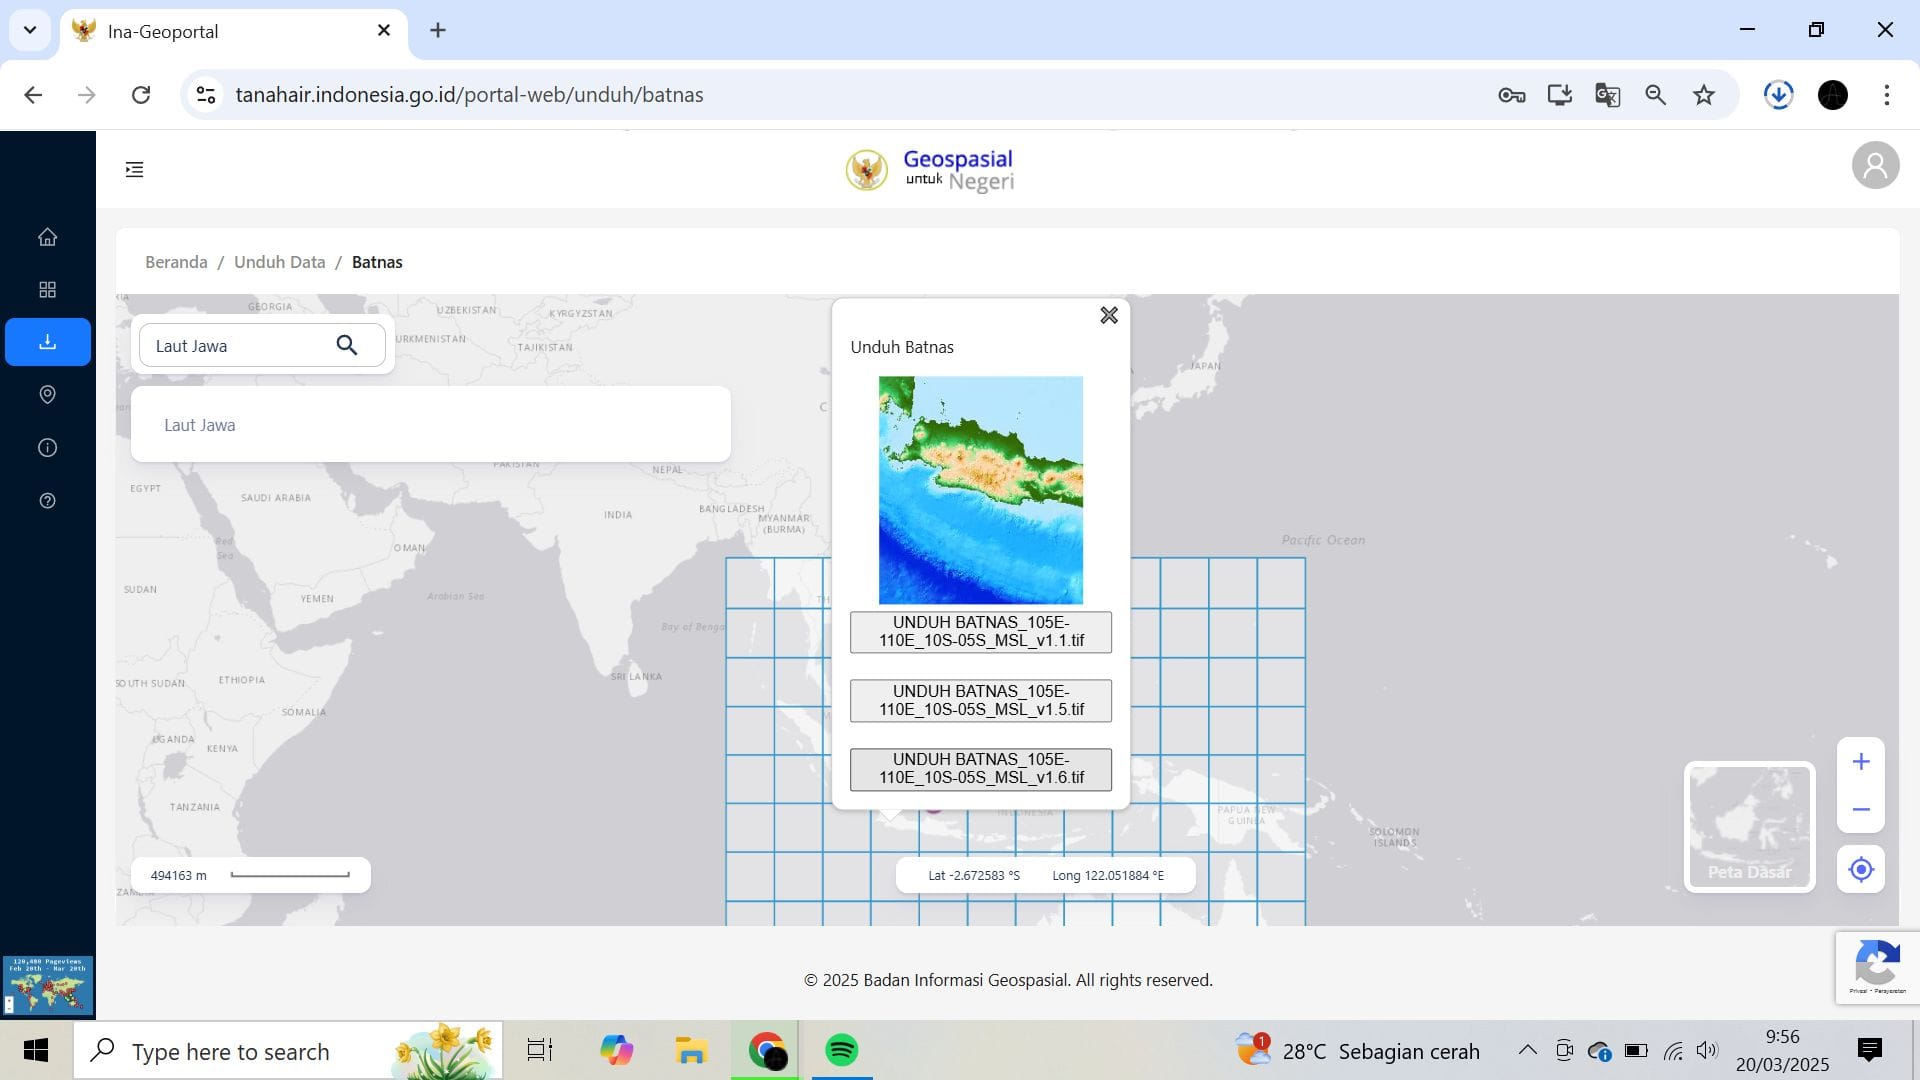Open the Chrome profile avatar

tap(1832, 95)
